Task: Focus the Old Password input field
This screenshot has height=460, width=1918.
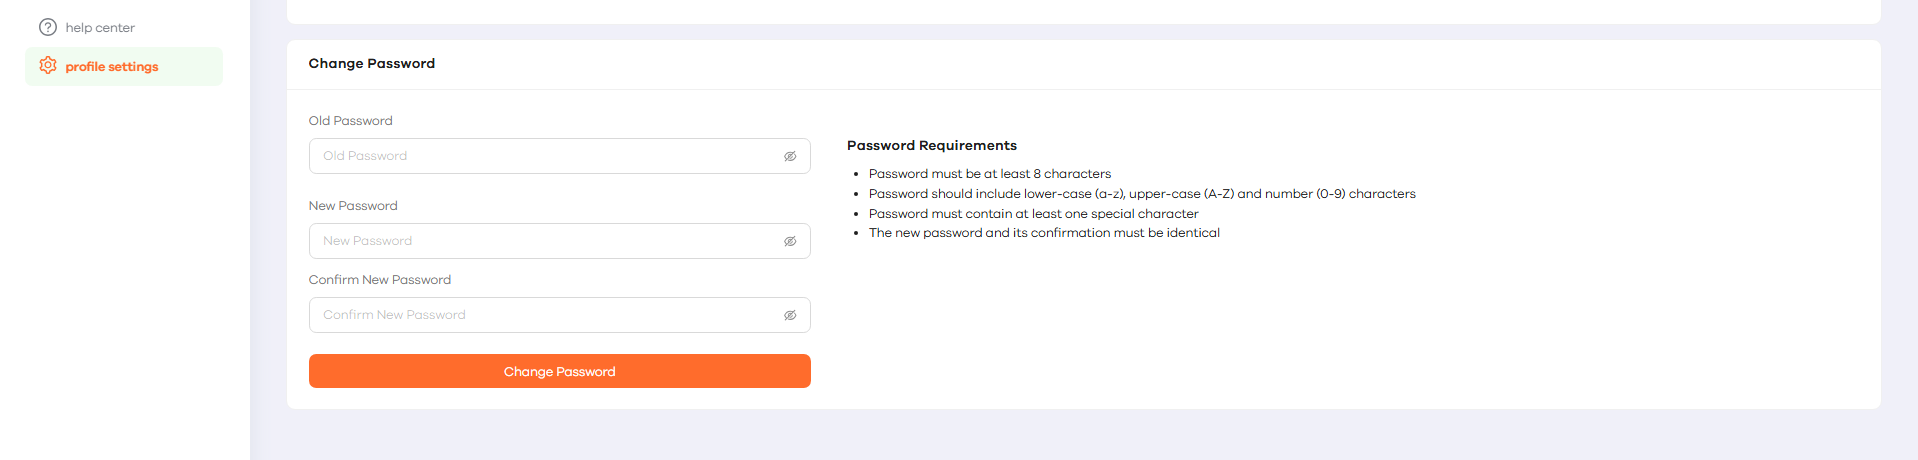Action: pyautogui.click(x=560, y=156)
